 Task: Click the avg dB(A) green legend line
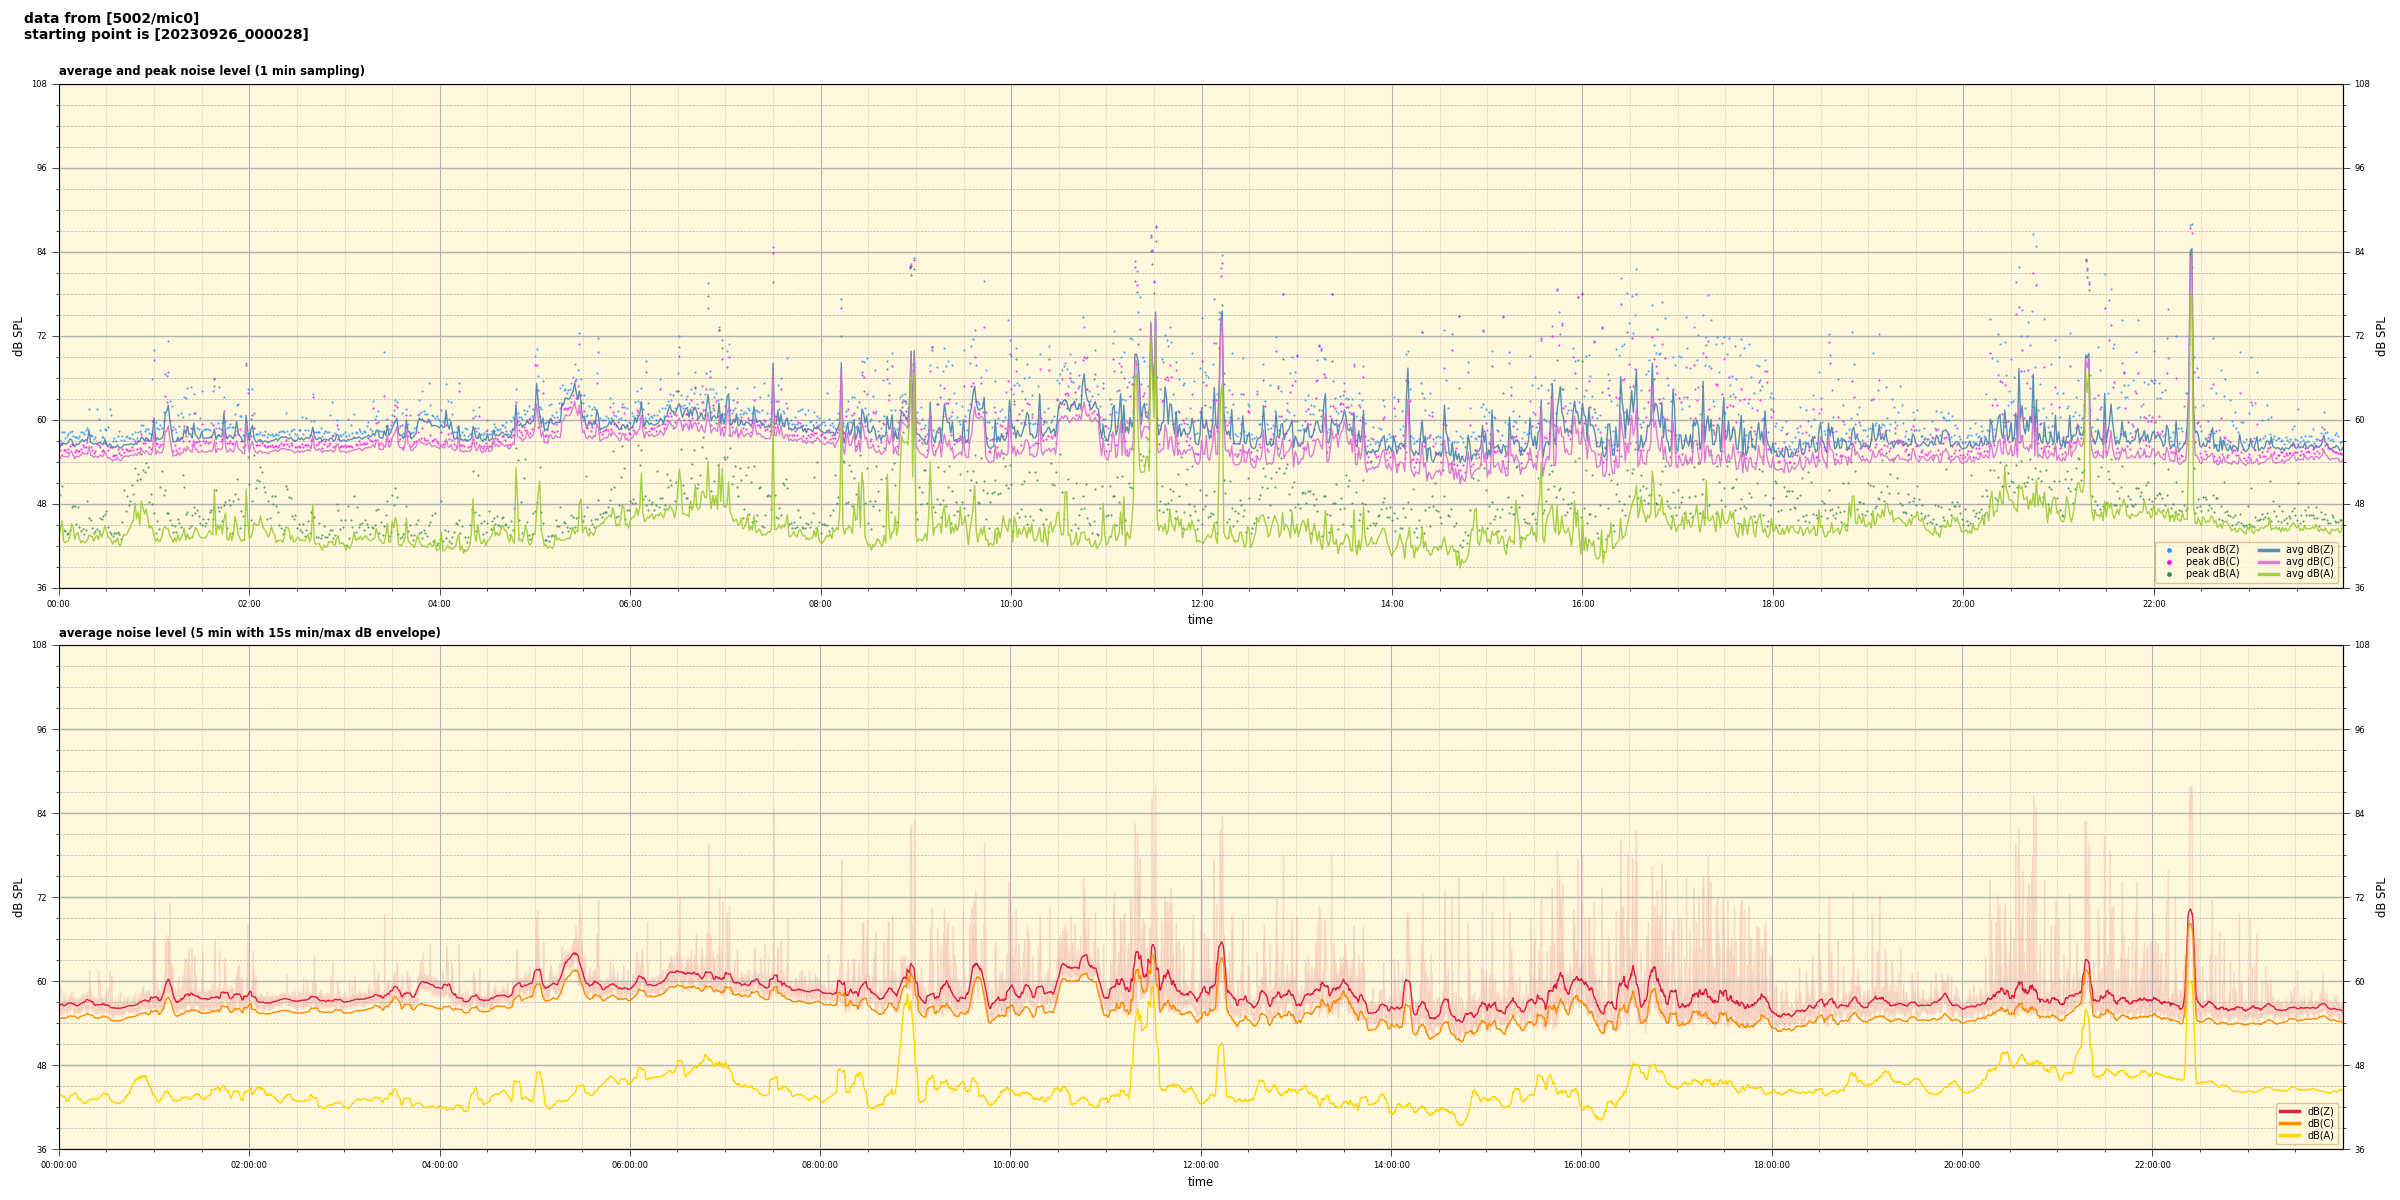(2268, 574)
